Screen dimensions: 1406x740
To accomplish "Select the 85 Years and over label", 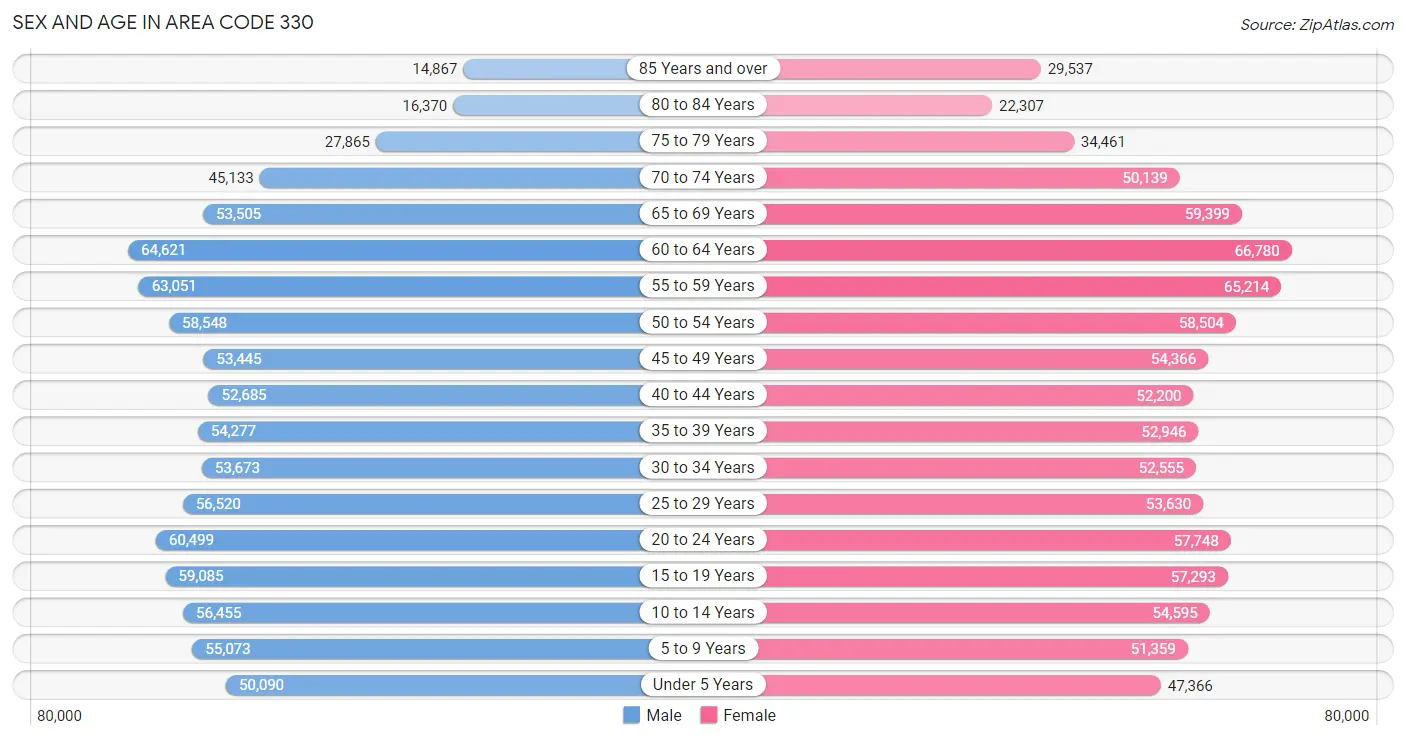I will click(x=703, y=68).
